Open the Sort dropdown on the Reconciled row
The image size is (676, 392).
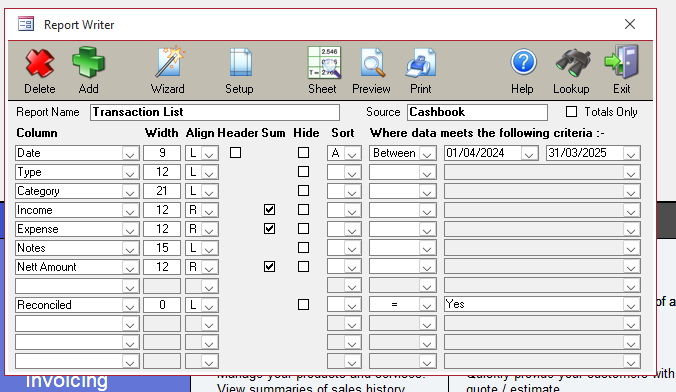(x=352, y=305)
